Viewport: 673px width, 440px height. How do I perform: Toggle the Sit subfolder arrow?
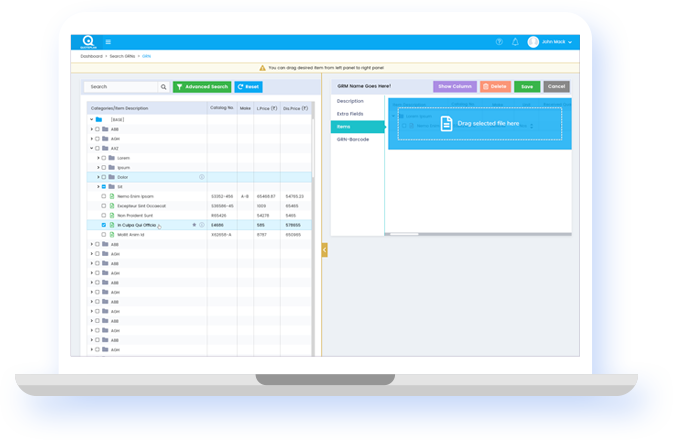(x=98, y=187)
